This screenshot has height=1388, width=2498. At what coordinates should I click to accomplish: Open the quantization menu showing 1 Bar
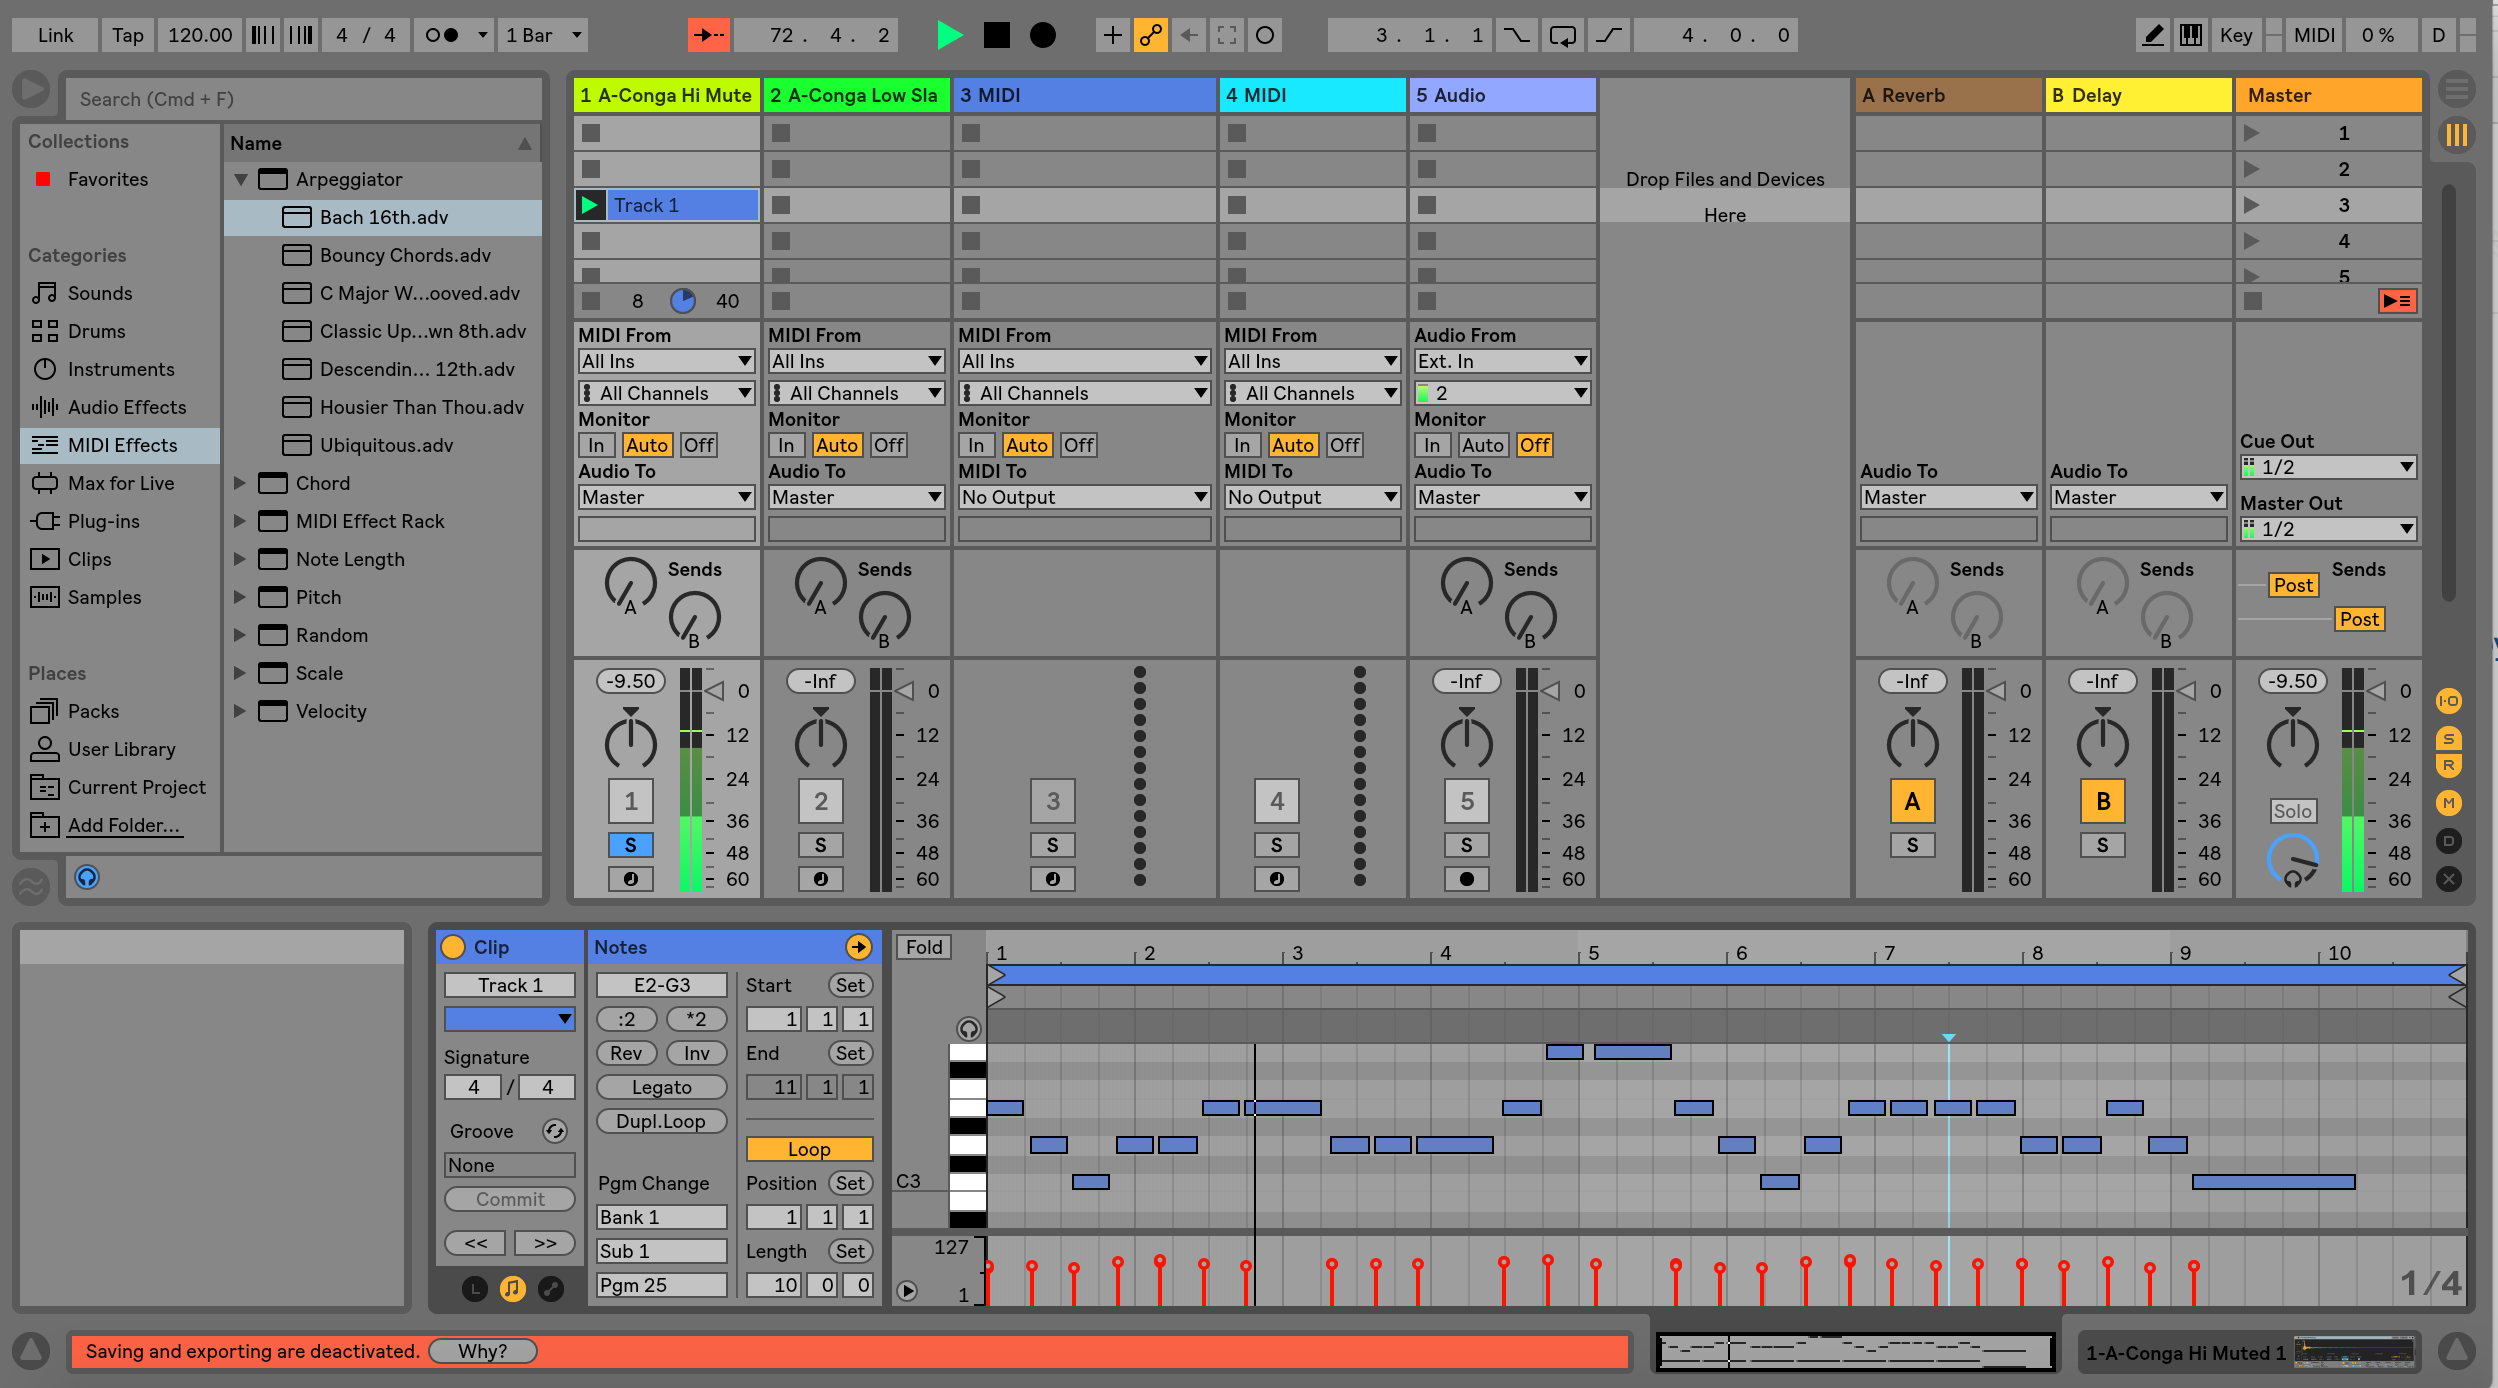(543, 35)
